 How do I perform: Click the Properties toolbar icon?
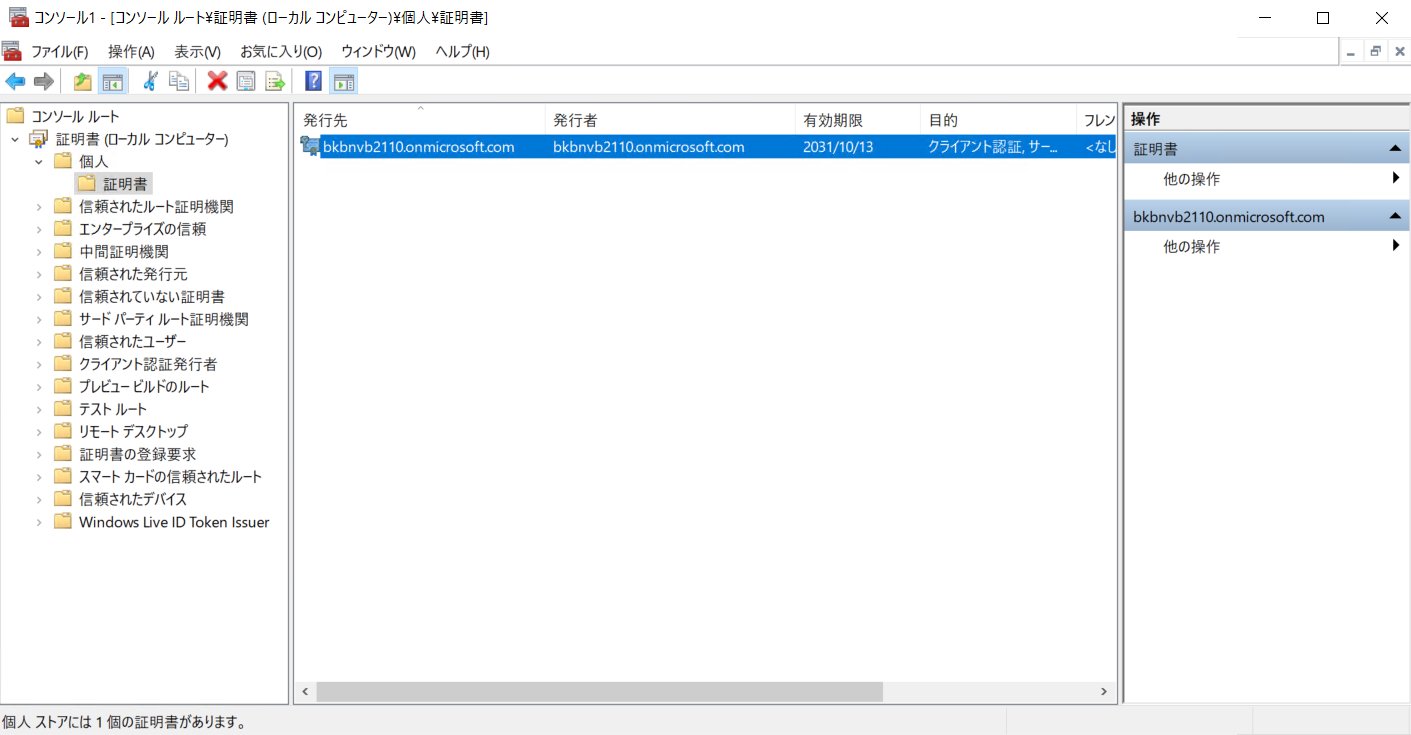[x=246, y=81]
